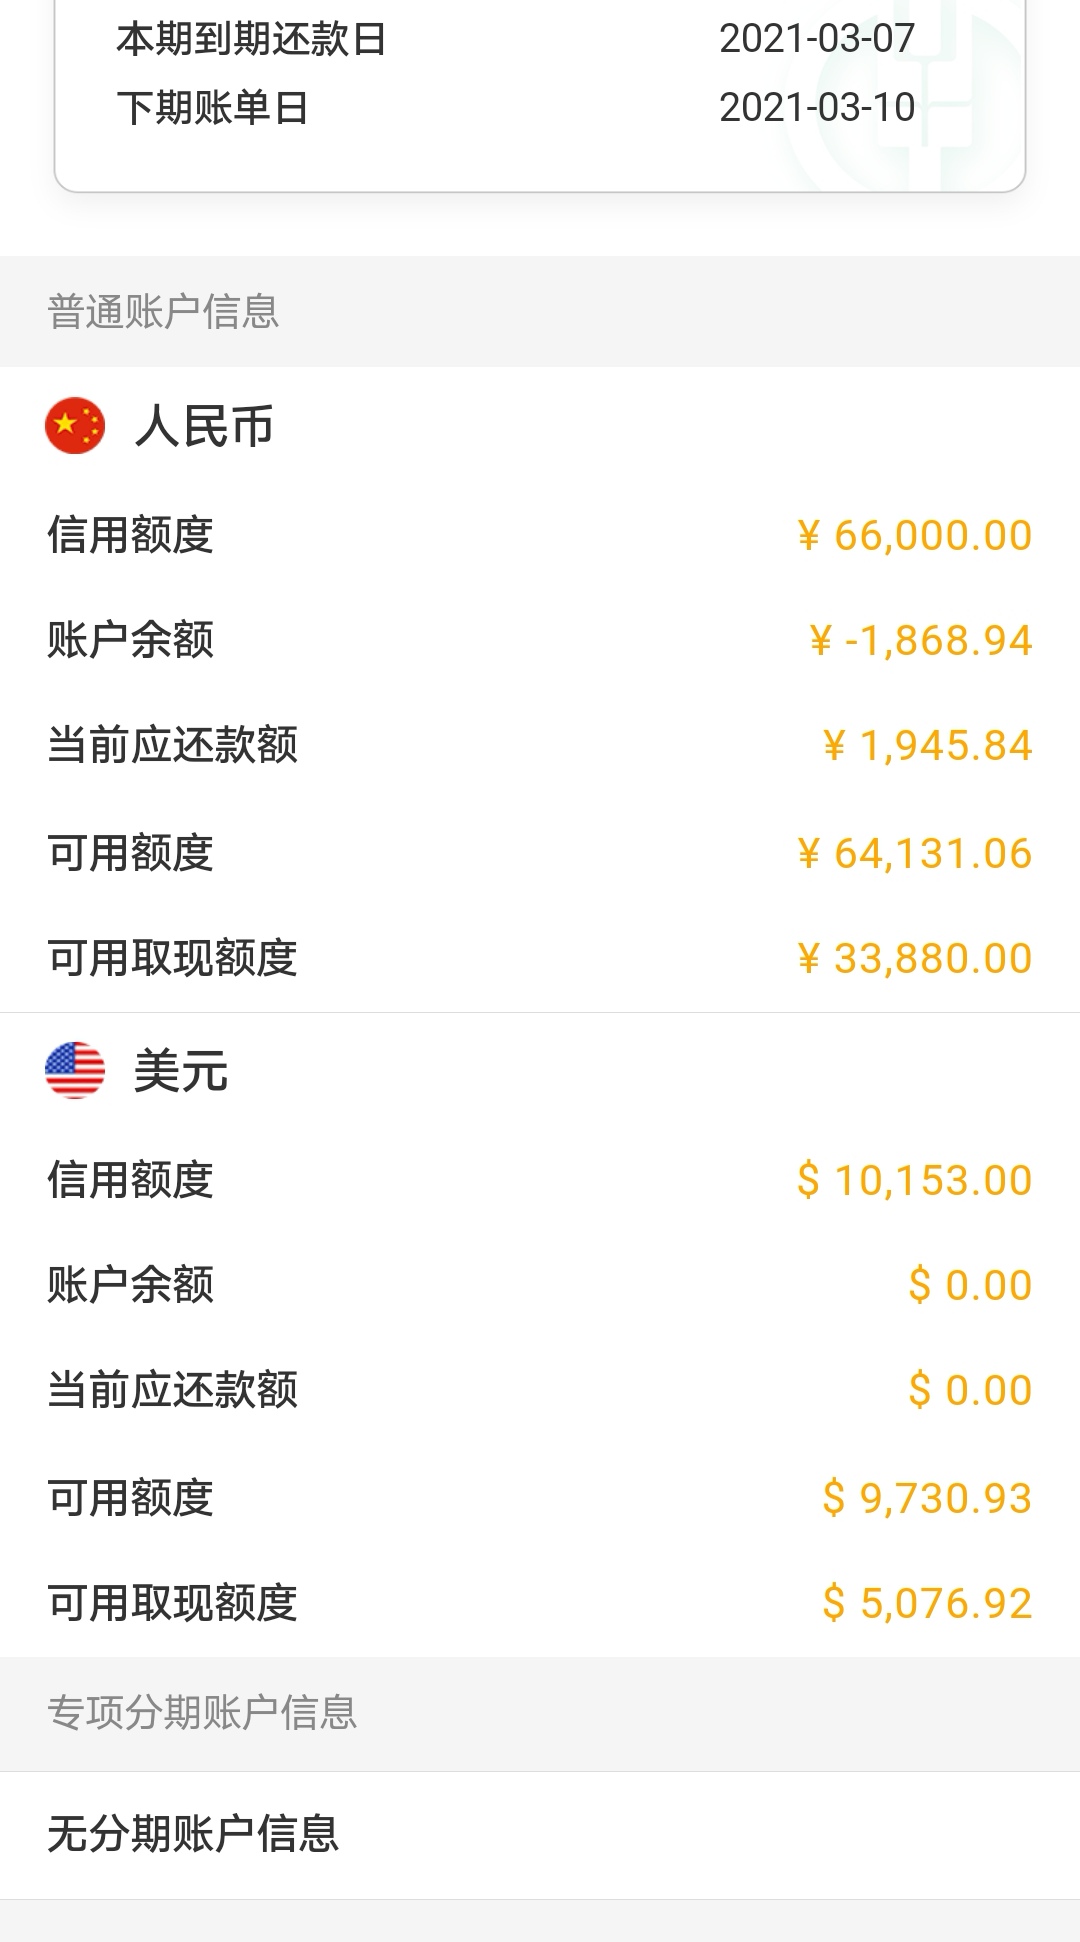The width and height of the screenshot is (1080, 1942).
Task: Tap the 当前应还款额 label under 人民币
Action: click(172, 745)
